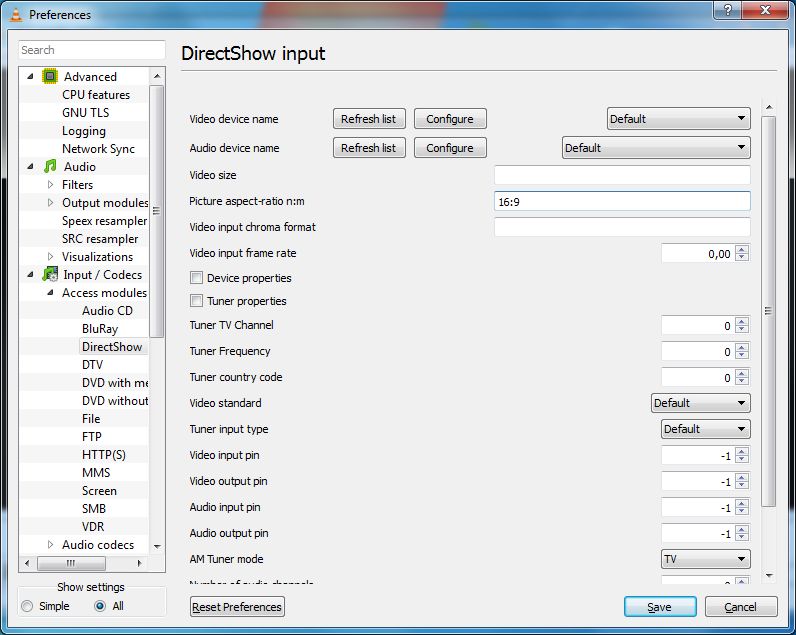
Task: Select VDR access module
Action: click(93, 526)
